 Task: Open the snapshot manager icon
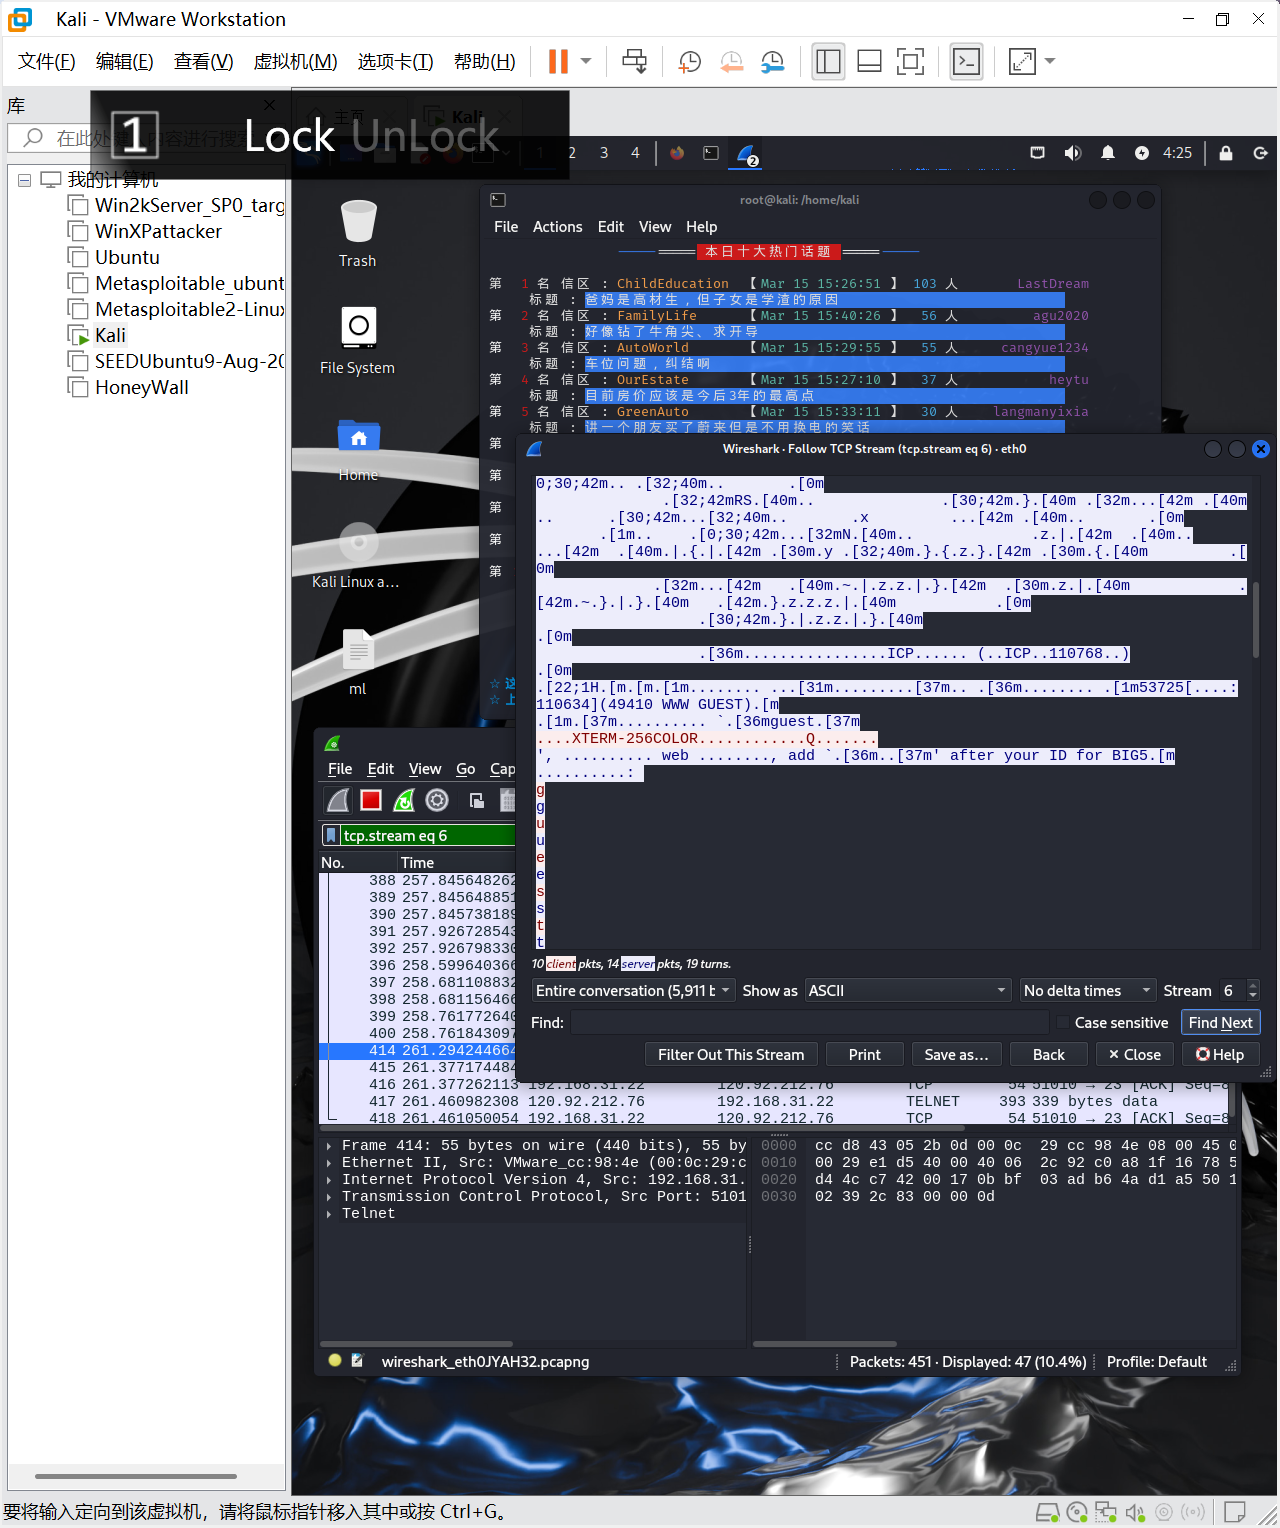(772, 61)
